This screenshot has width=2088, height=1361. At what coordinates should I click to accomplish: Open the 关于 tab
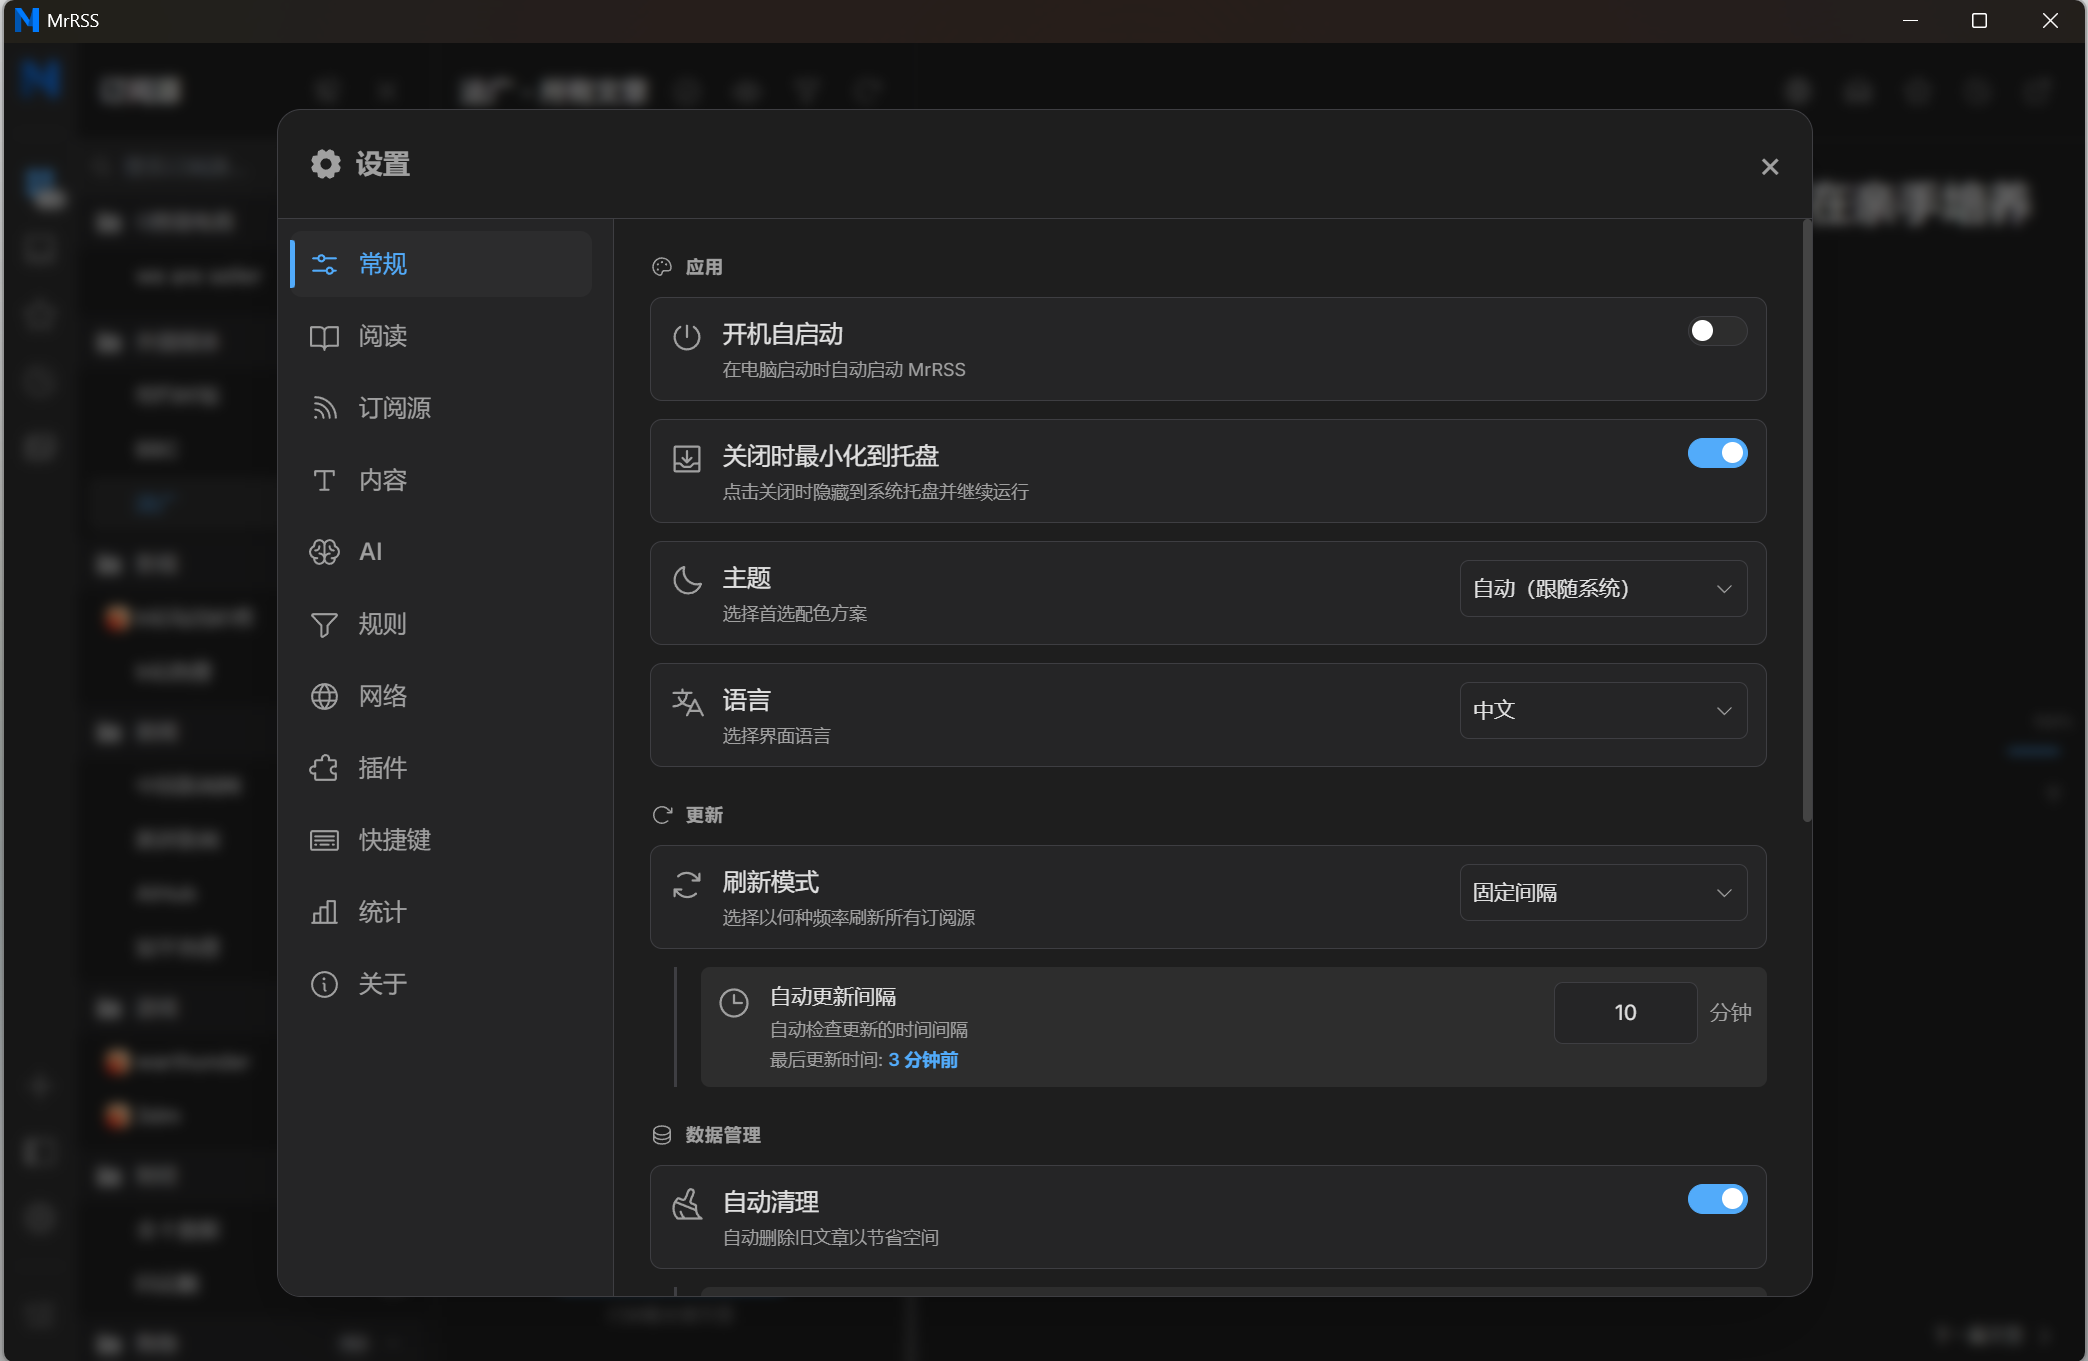[441, 984]
